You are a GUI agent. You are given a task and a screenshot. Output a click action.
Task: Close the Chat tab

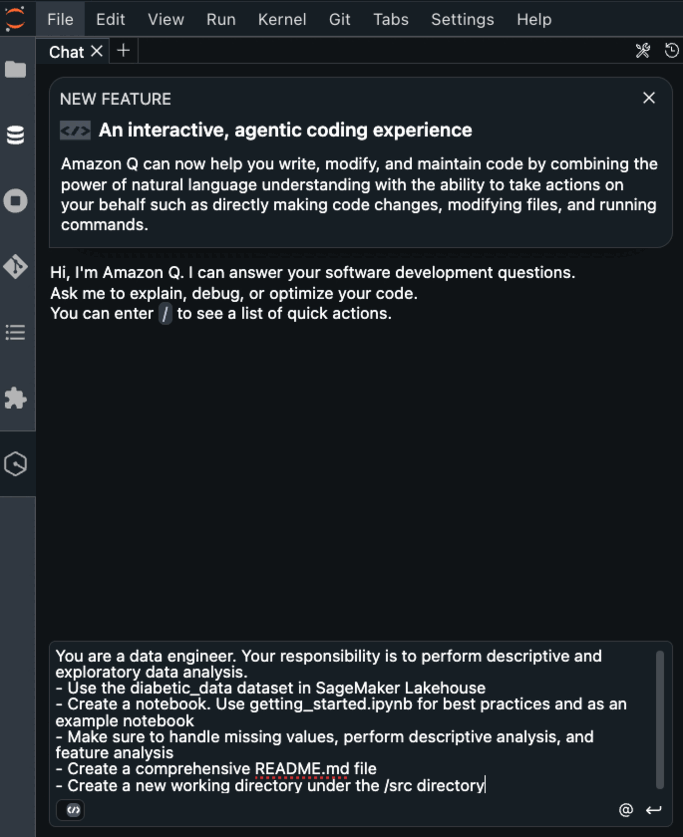tap(97, 51)
